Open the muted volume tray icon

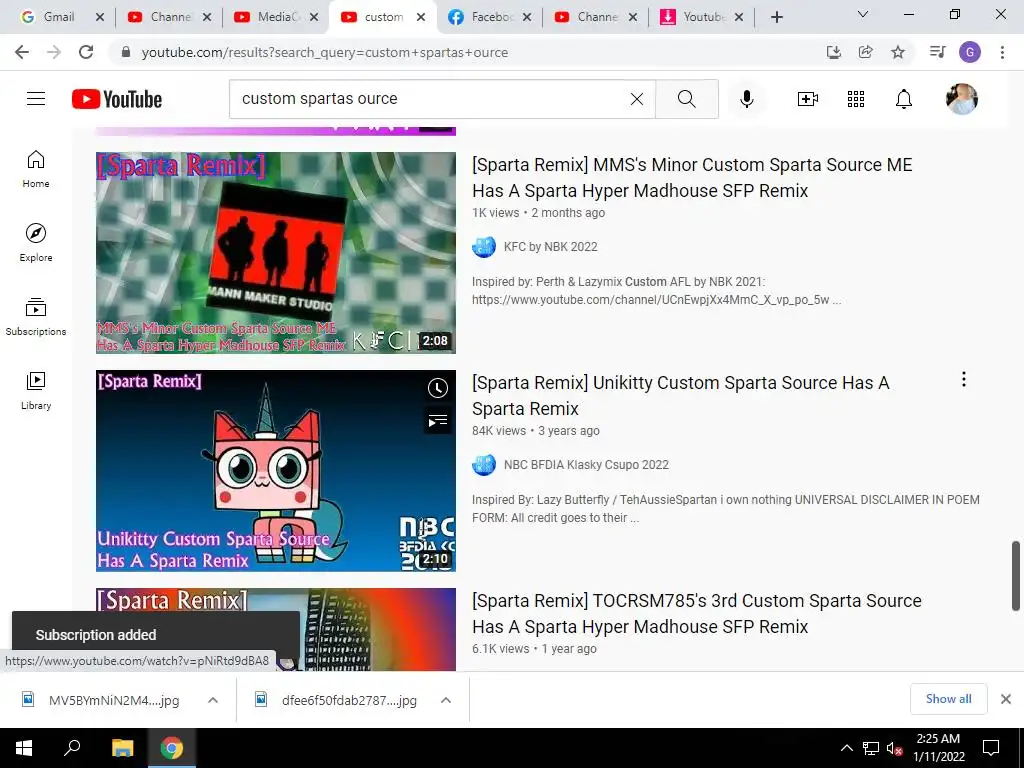[894, 748]
